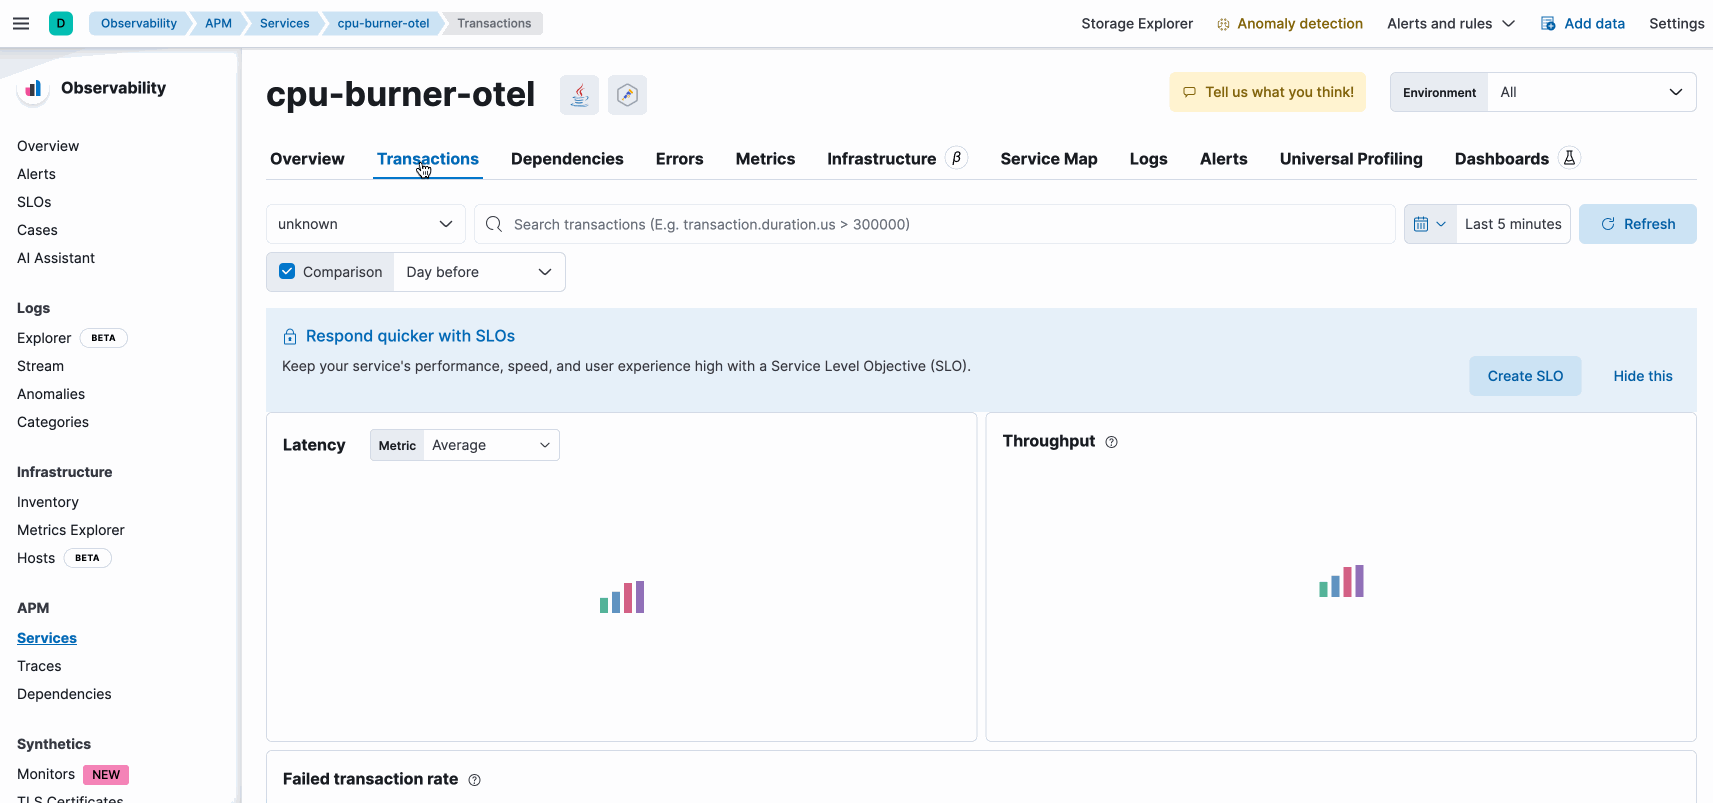Click the Throughput help question icon
1713x803 pixels.
1111,442
